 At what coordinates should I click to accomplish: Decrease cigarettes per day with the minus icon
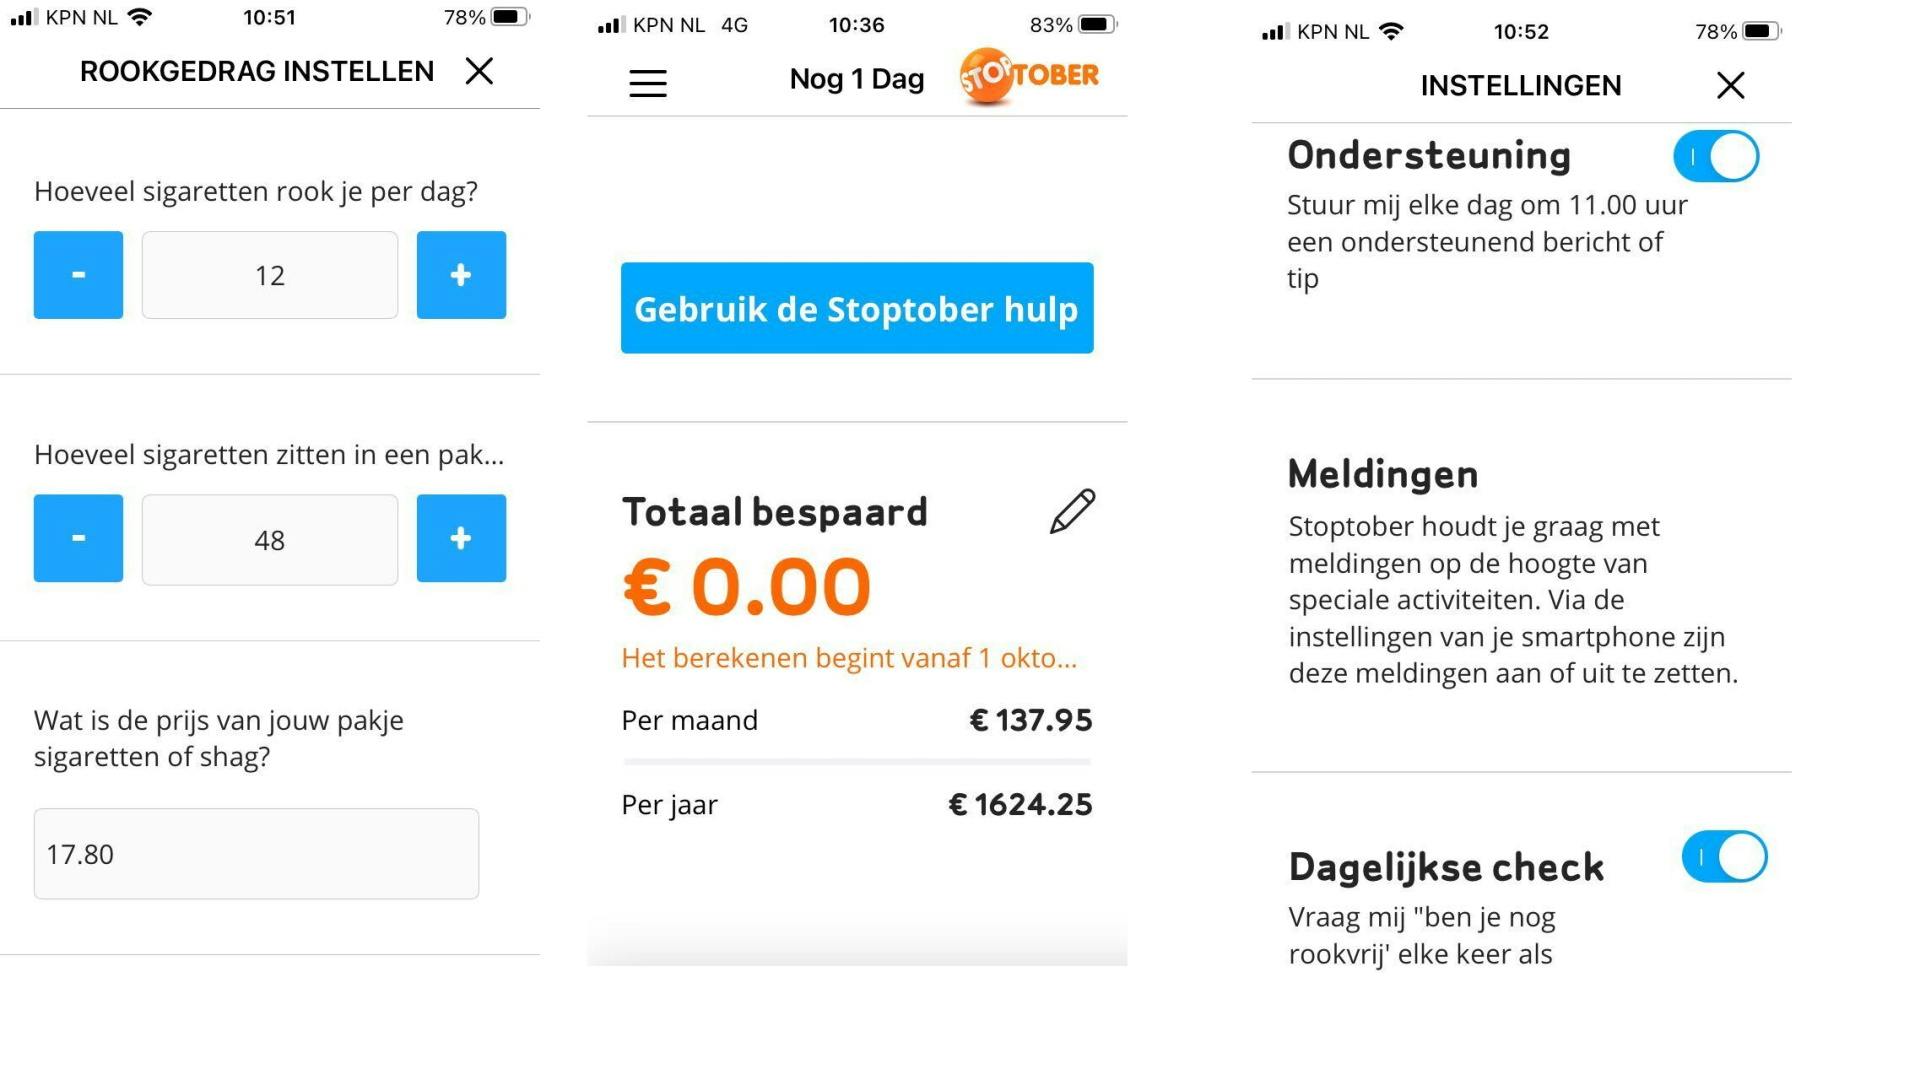[x=77, y=275]
